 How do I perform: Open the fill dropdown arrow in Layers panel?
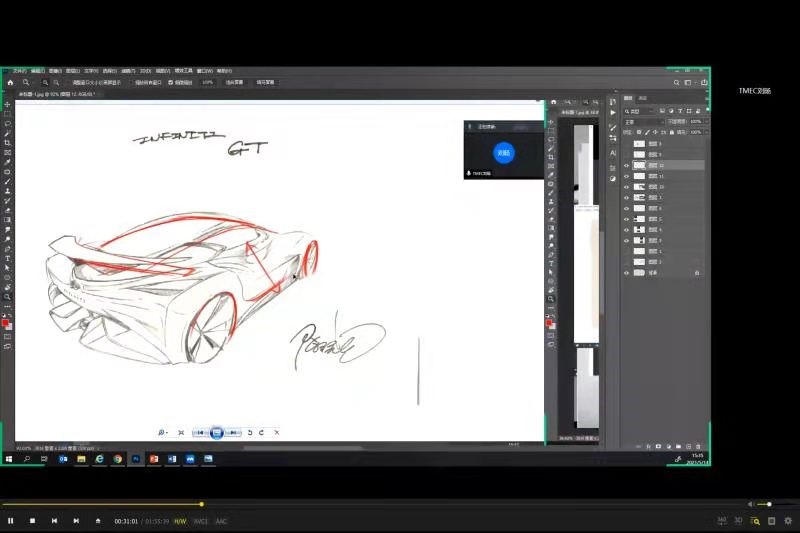point(707,133)
